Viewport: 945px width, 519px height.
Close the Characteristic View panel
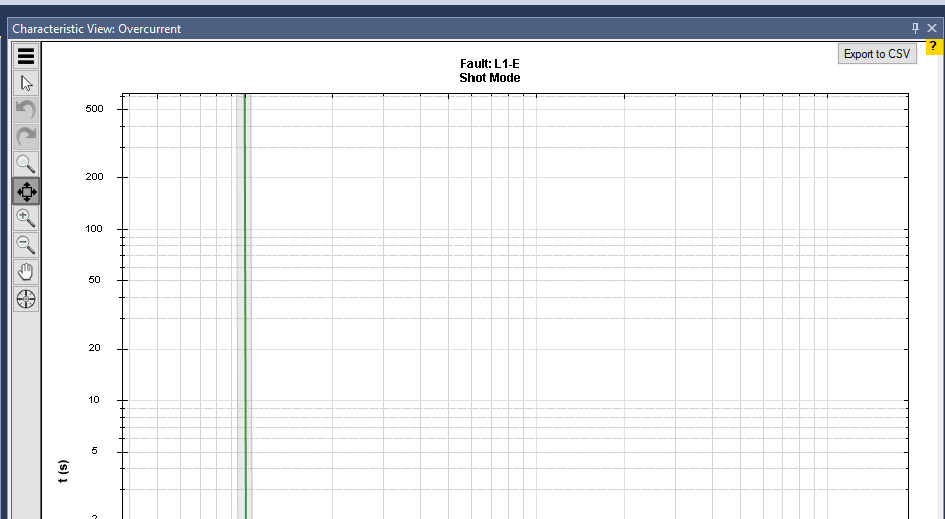pyautogui.click(x=932, y=29)
